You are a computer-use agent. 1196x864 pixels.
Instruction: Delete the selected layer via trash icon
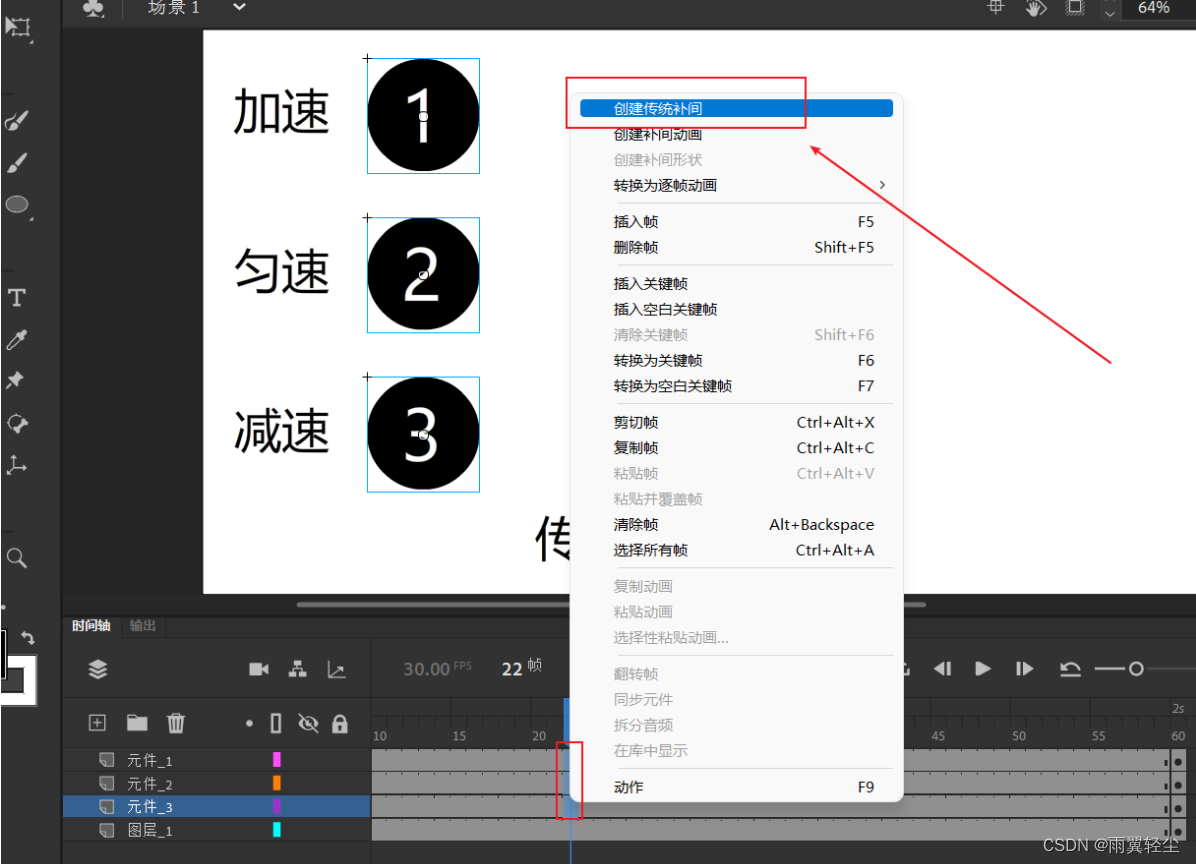pos(176,722)
